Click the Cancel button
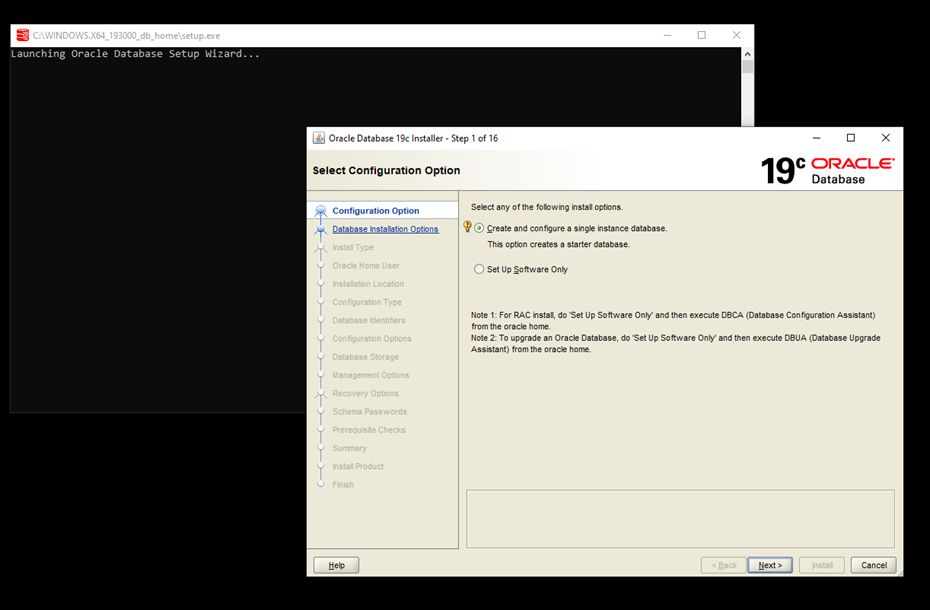The width and height of the screenshot is (930, 610). click(x=874, y=565)
